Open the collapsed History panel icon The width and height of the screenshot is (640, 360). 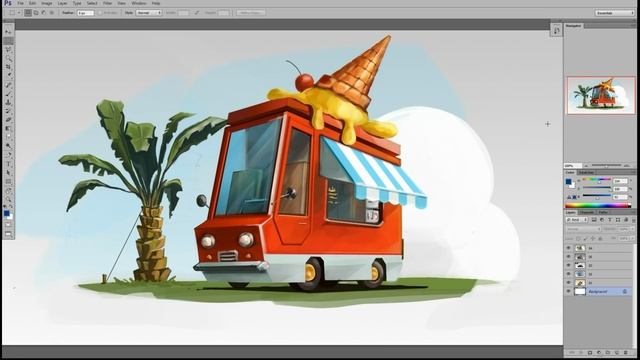[x=556, y=31]
